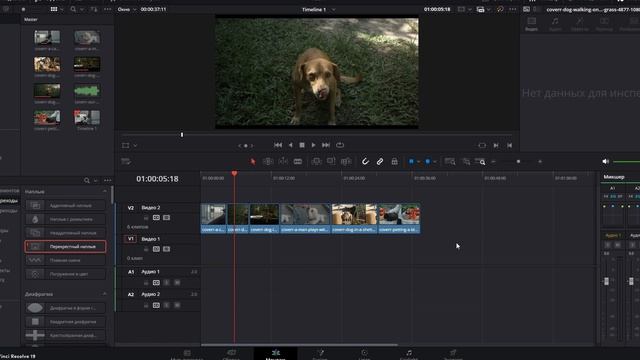Collapse the Диафрагма transitions group
This screenshot has height=360, width=640.
click(x=104, y=294)
